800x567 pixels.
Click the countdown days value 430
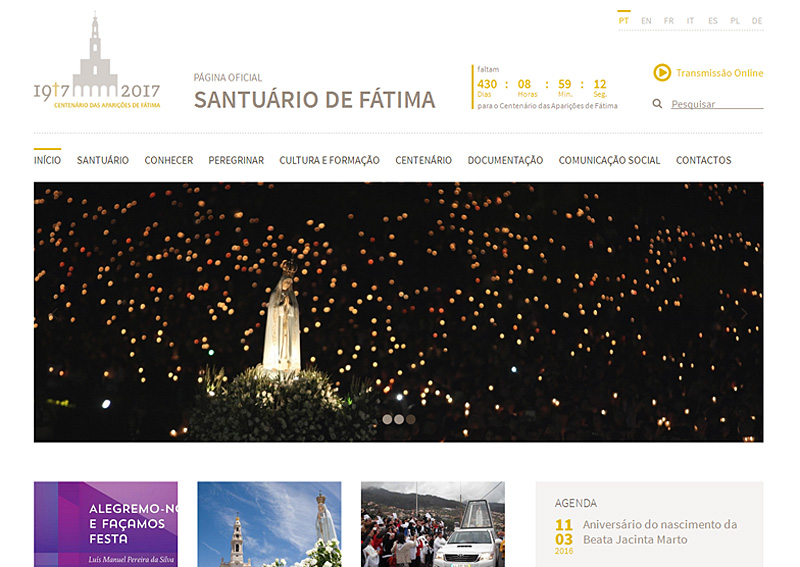click(x=487, y=84)
